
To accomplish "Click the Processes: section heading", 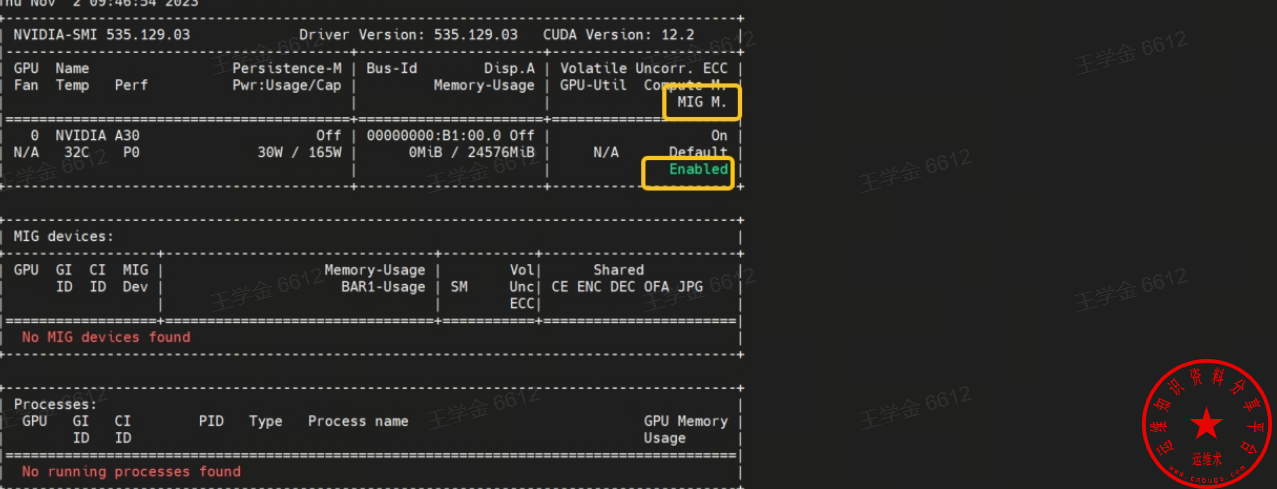I will pyautogui.click(x=56, y=404).
